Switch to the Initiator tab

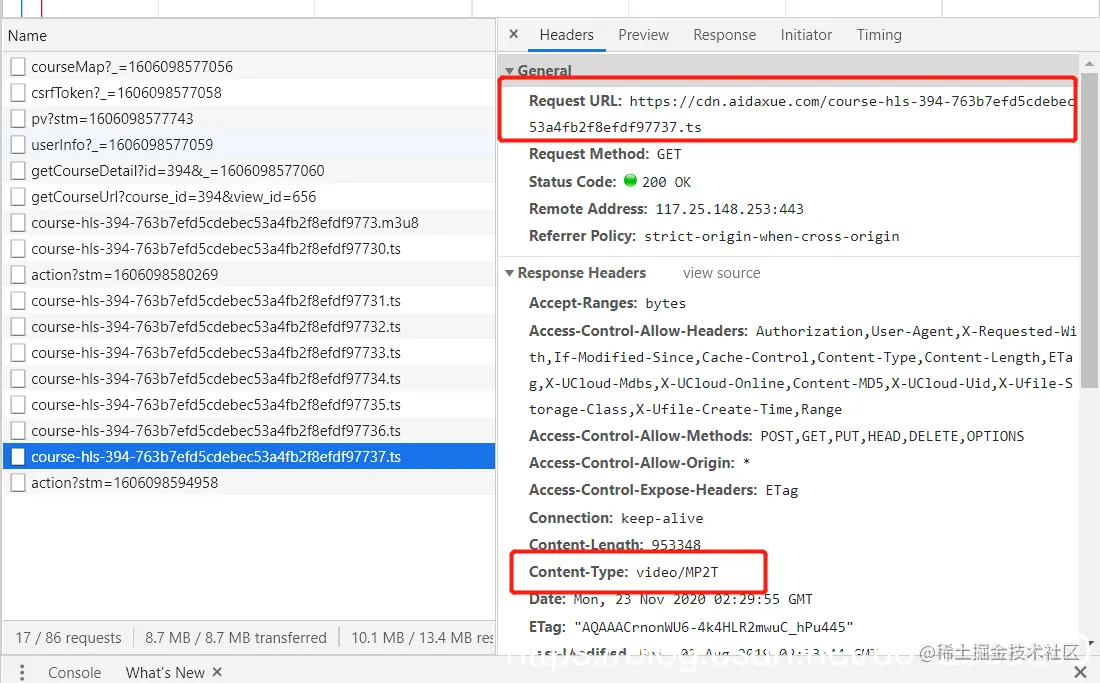coord(806,35)
